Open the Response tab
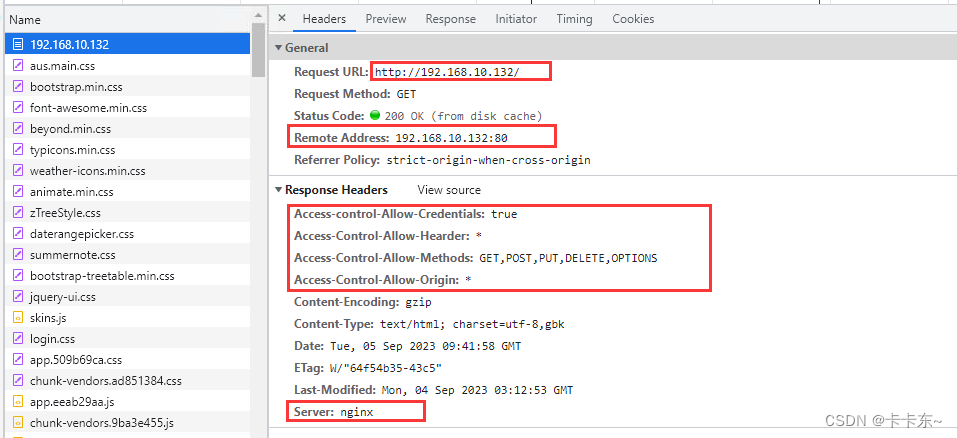Image resolution: width=957 pixels, height=438 pixels. [x=450, y=19]
